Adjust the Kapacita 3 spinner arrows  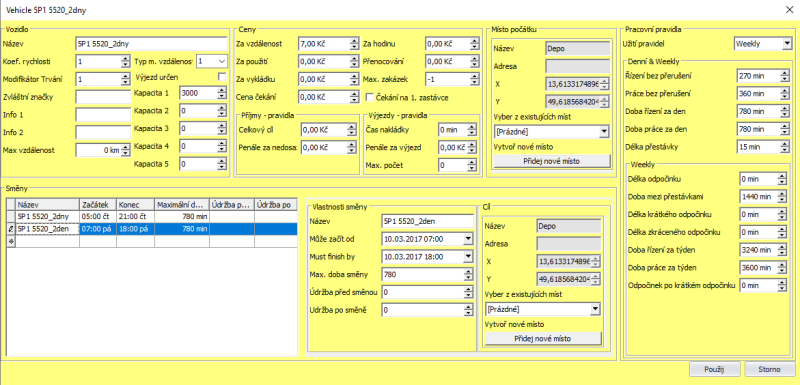[x=221, y=129]
